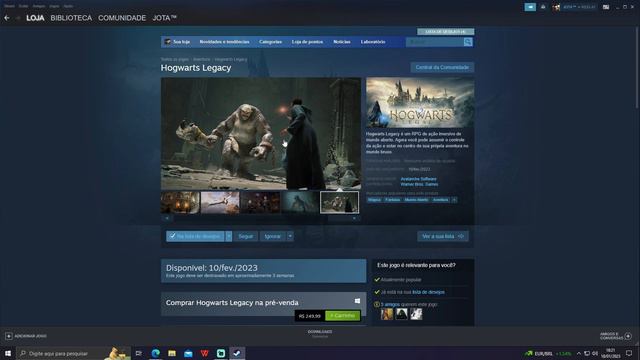Click the Hogwarts Legacy header banner
Screen dimensions: 640x360
coord(420,102)
